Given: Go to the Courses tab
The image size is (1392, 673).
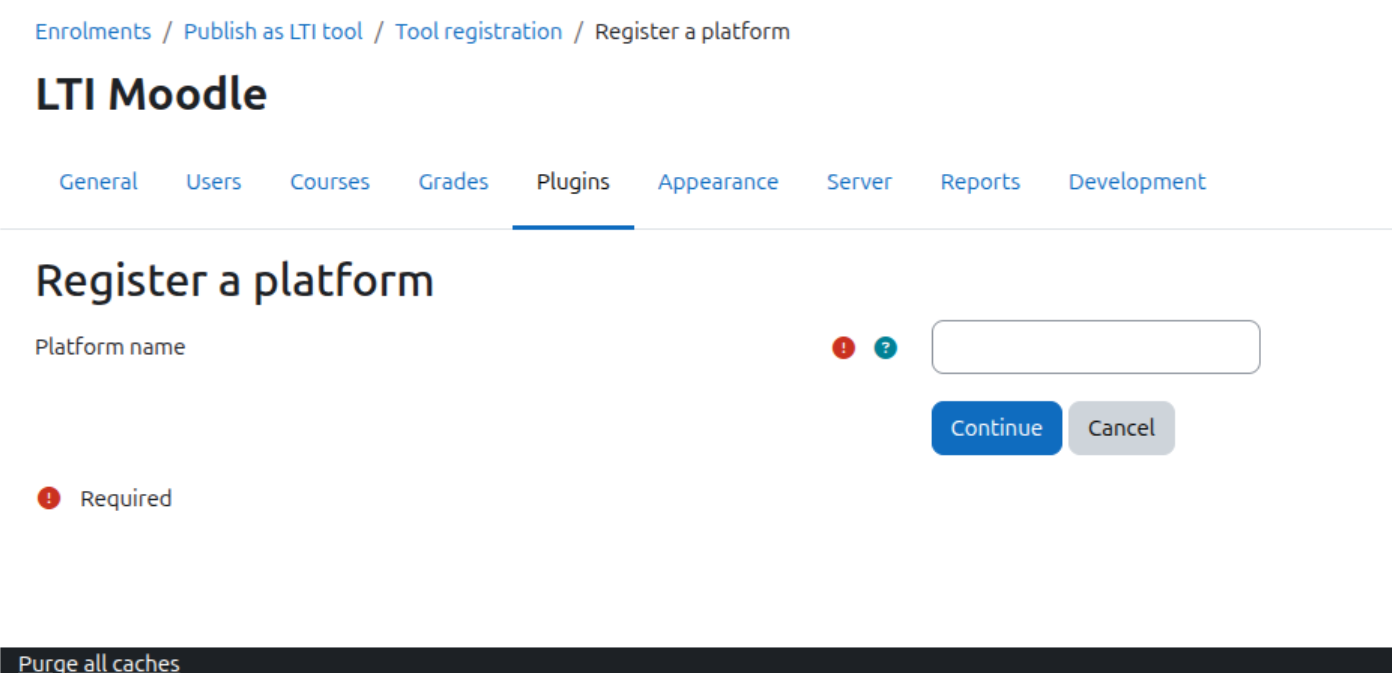Looking at the screenshot, I should (x=330, y=182).
